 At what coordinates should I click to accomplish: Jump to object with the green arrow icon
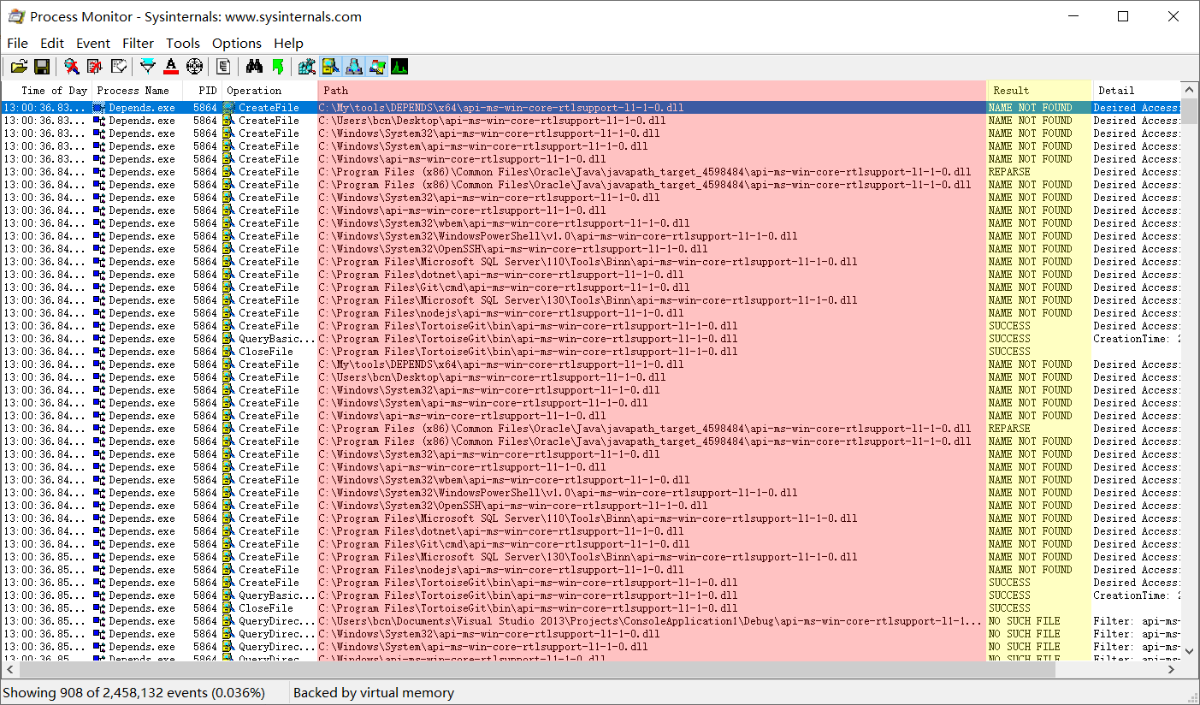coord(277,67)
